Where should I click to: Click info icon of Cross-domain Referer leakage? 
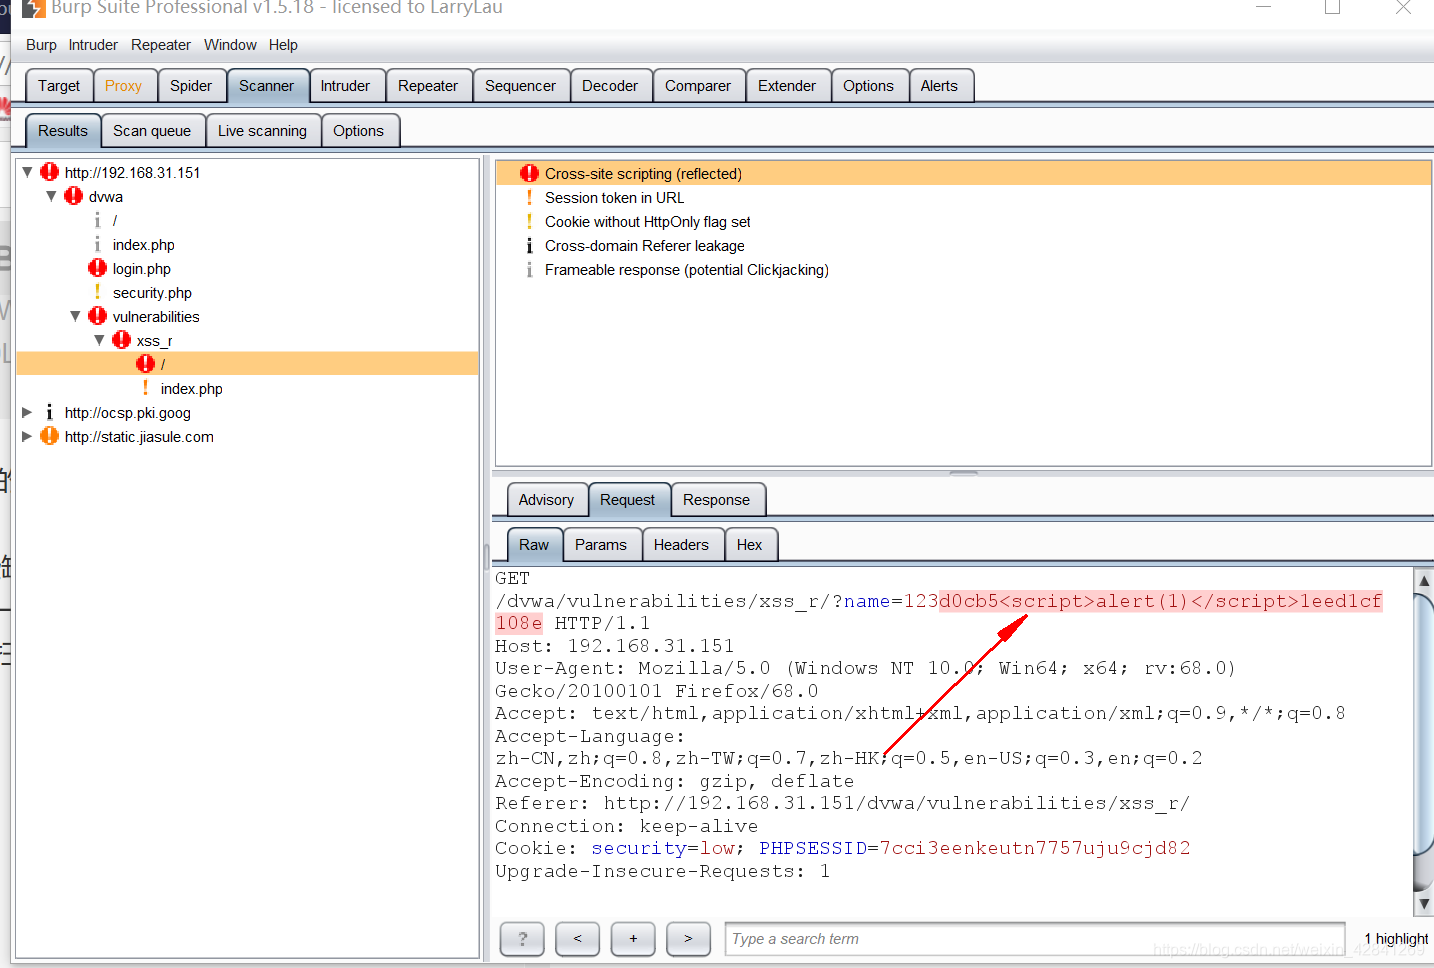529,245
